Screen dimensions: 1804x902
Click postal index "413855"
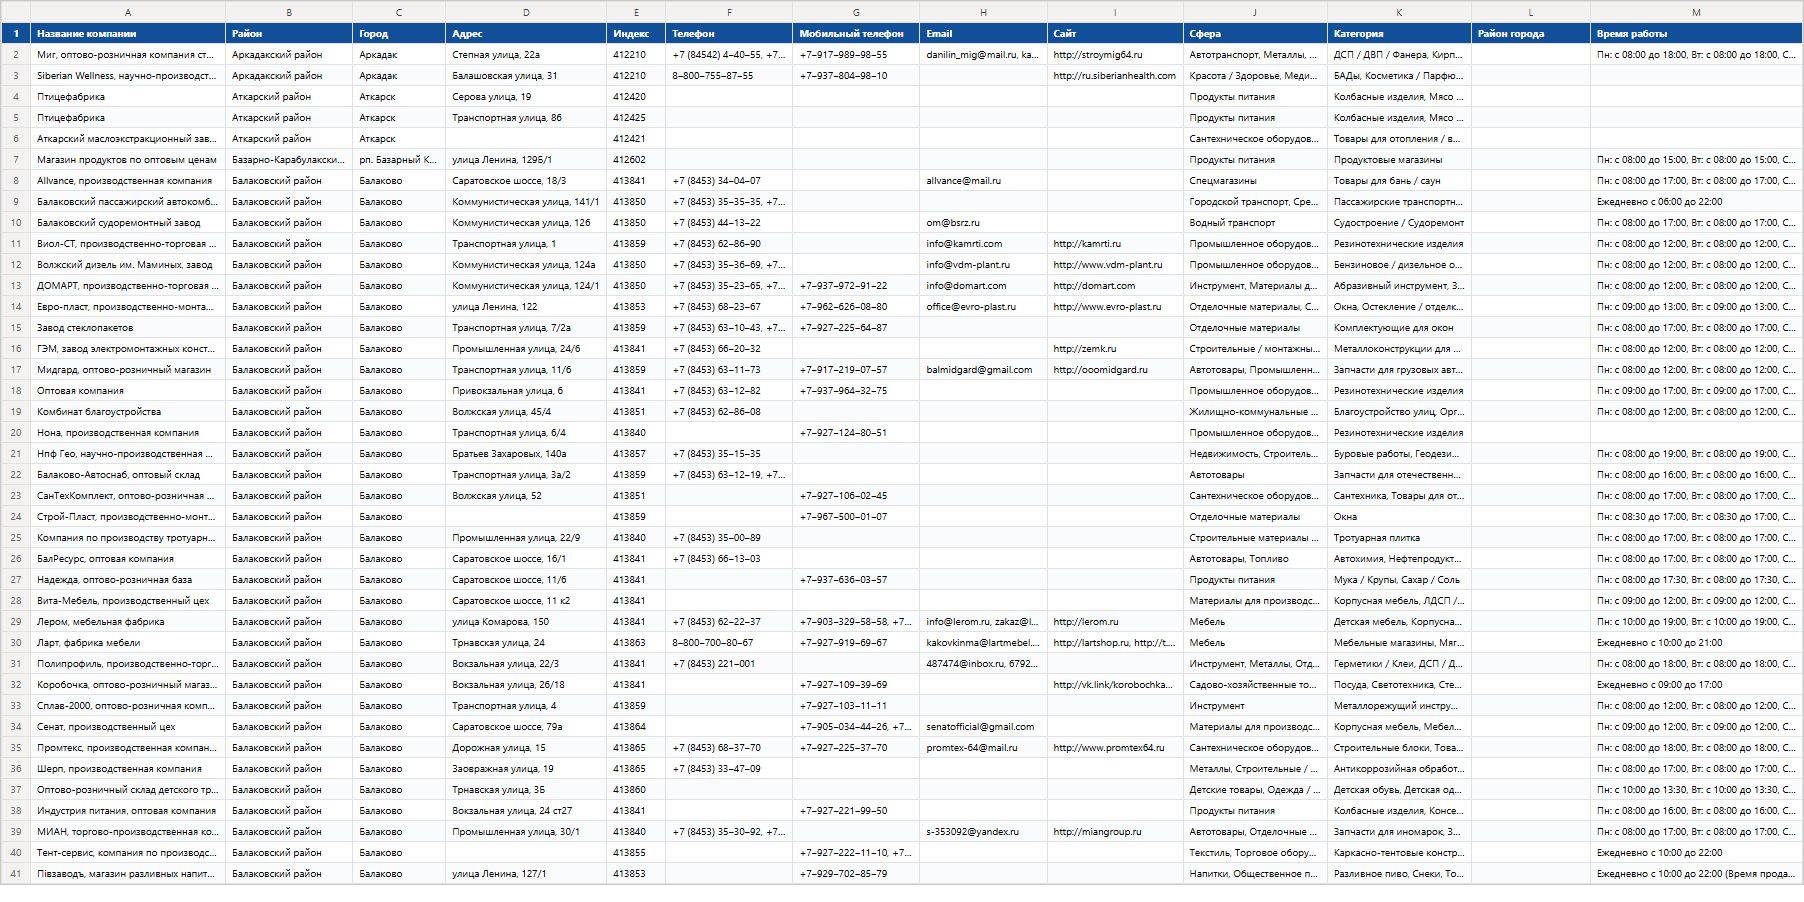pos(636,852)
